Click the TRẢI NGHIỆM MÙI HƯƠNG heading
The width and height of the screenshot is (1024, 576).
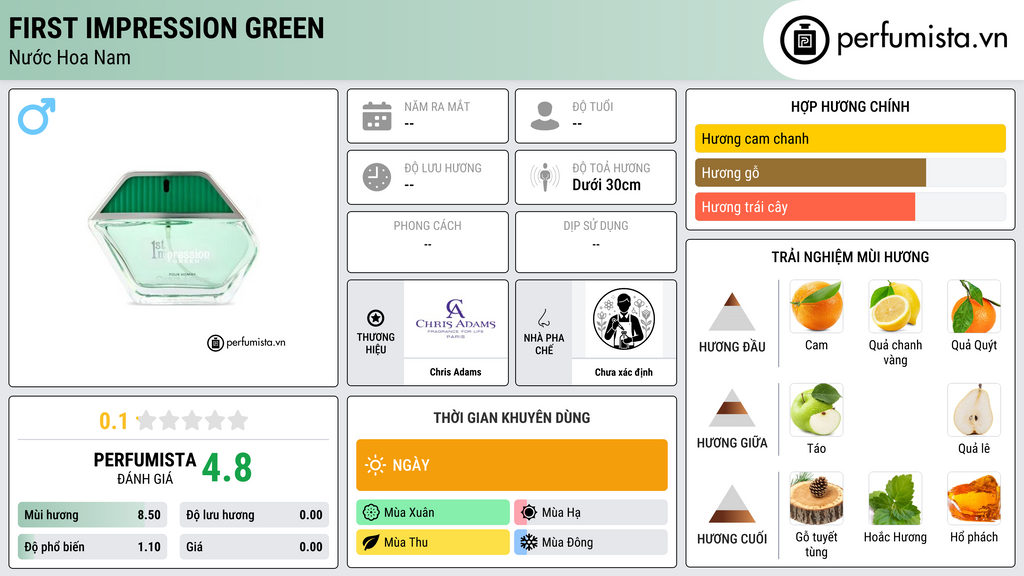[850, 257]
